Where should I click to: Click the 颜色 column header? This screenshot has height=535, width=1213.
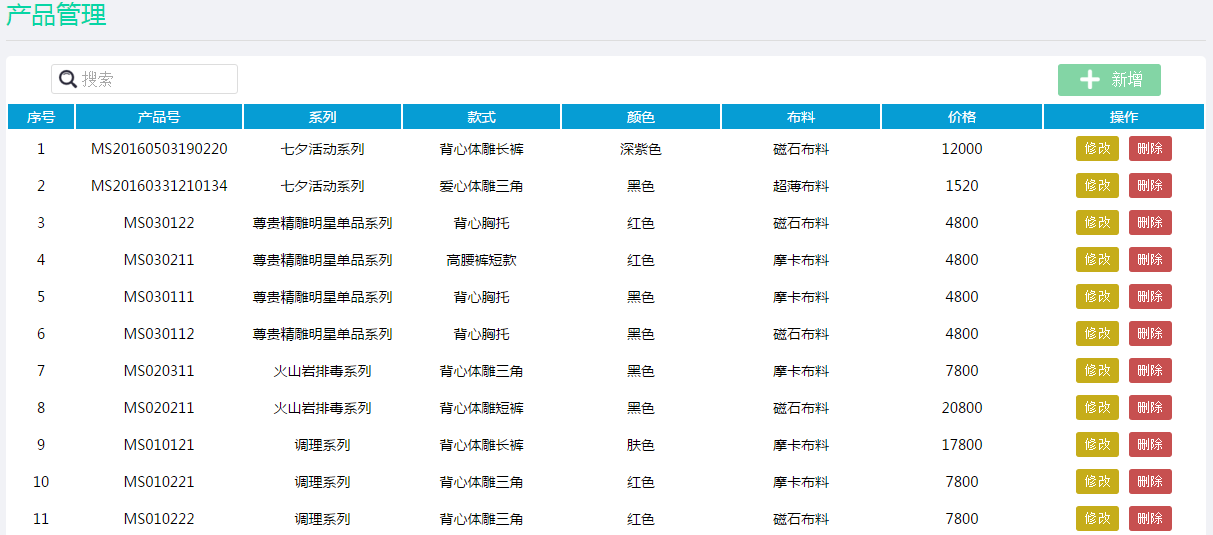[641, 117]
